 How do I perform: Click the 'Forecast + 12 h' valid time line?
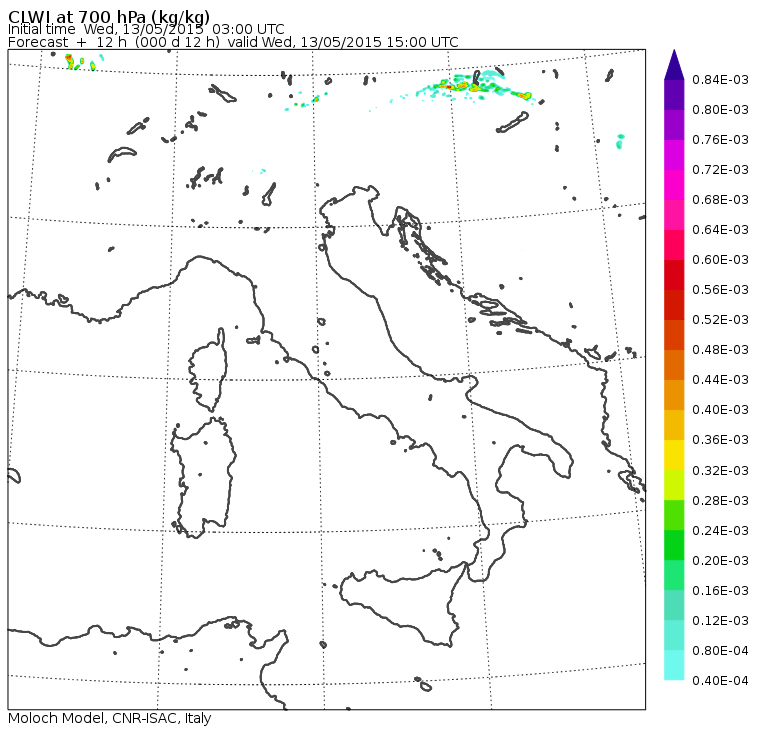(x=233, y=42)
